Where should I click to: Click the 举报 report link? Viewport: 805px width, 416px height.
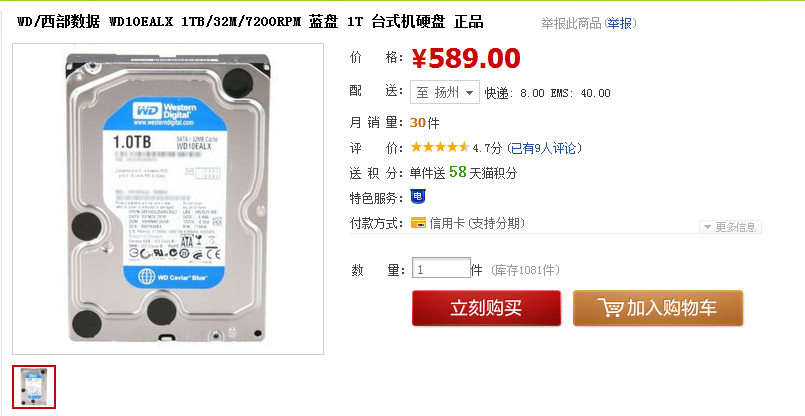(620, 24)
